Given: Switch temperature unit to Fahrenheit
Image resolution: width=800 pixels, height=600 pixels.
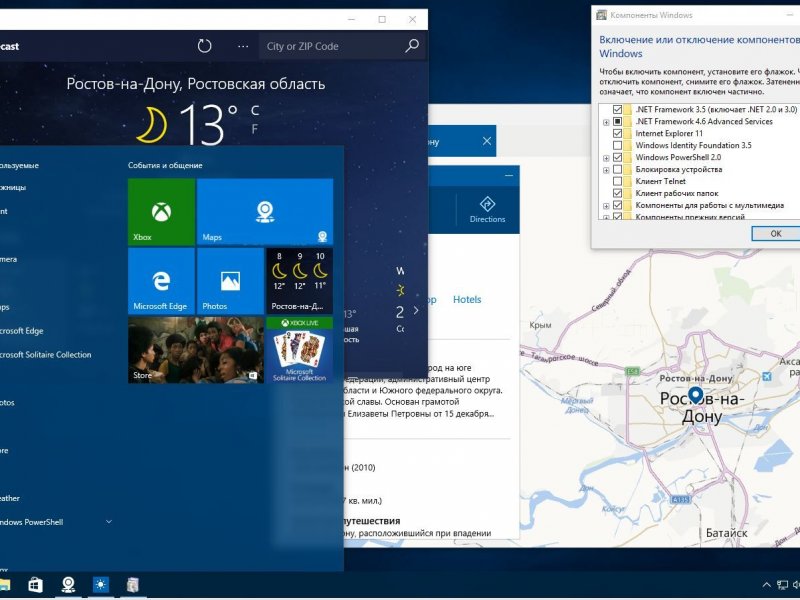Looking at the screenshot, I should pos(255,129).
